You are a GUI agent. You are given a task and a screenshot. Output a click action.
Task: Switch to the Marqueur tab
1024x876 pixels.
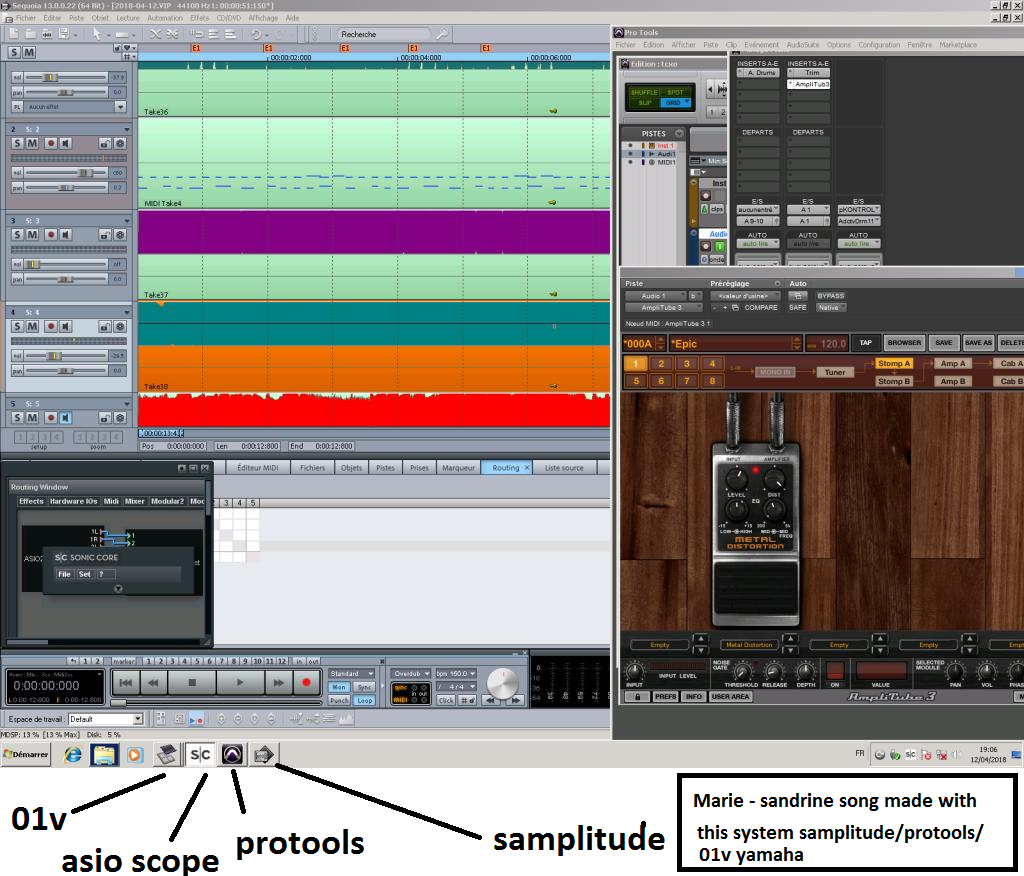point(458,468)
